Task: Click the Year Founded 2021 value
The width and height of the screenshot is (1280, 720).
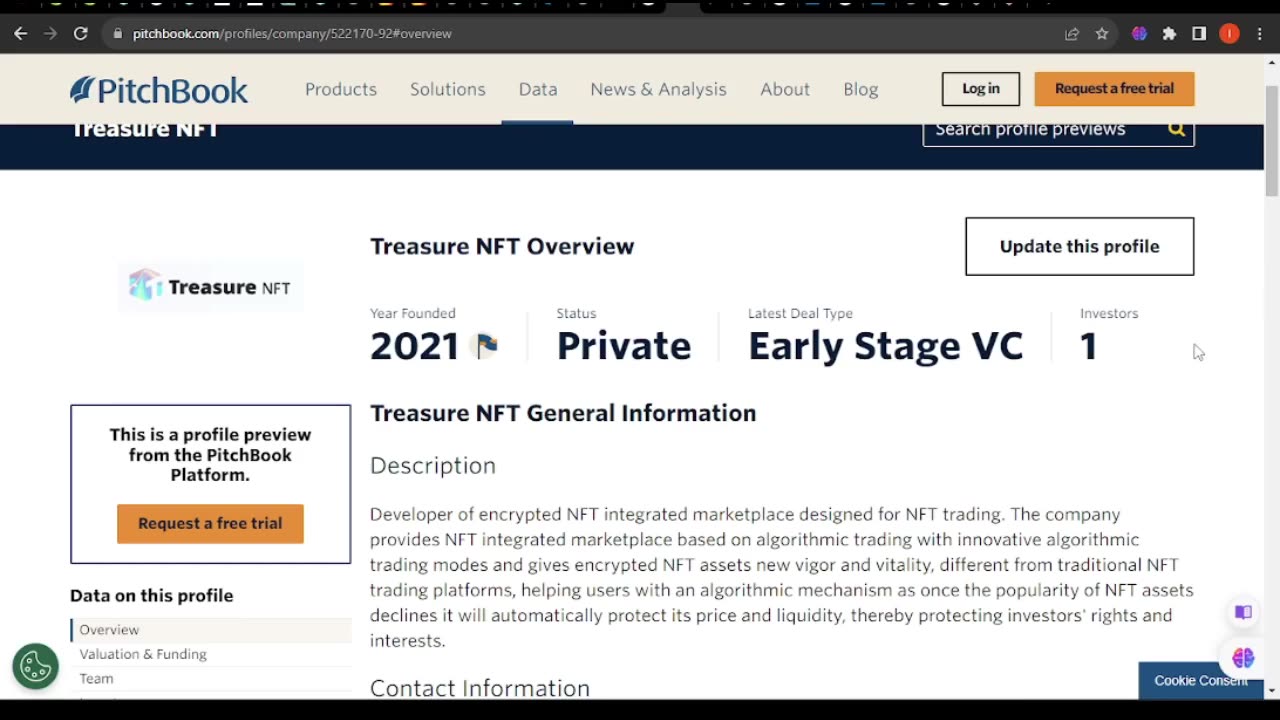Action: [414, 346]
